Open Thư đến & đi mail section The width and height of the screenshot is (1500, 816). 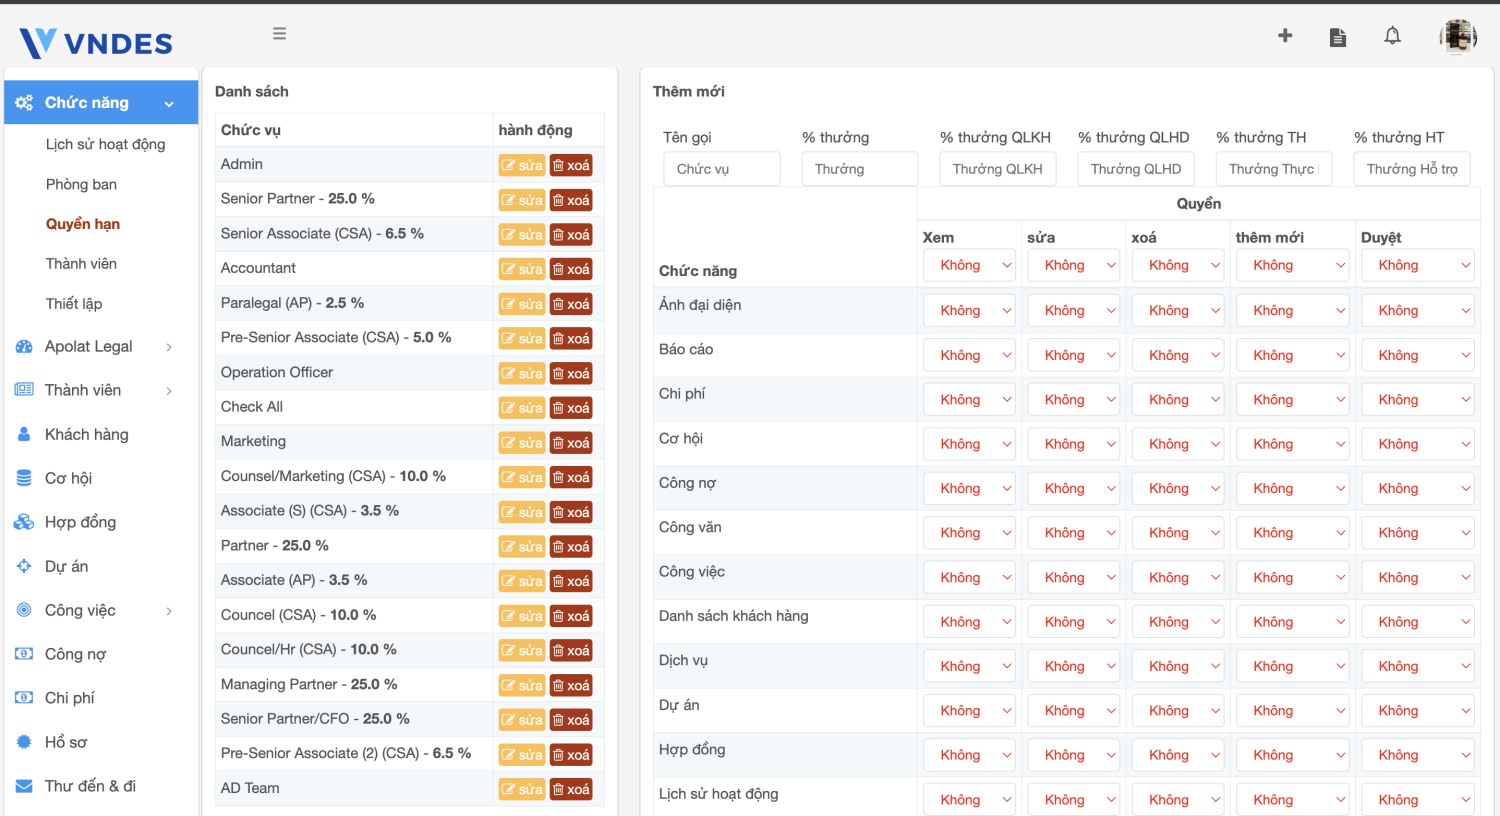pyautogui.click(x=90, y=786)
